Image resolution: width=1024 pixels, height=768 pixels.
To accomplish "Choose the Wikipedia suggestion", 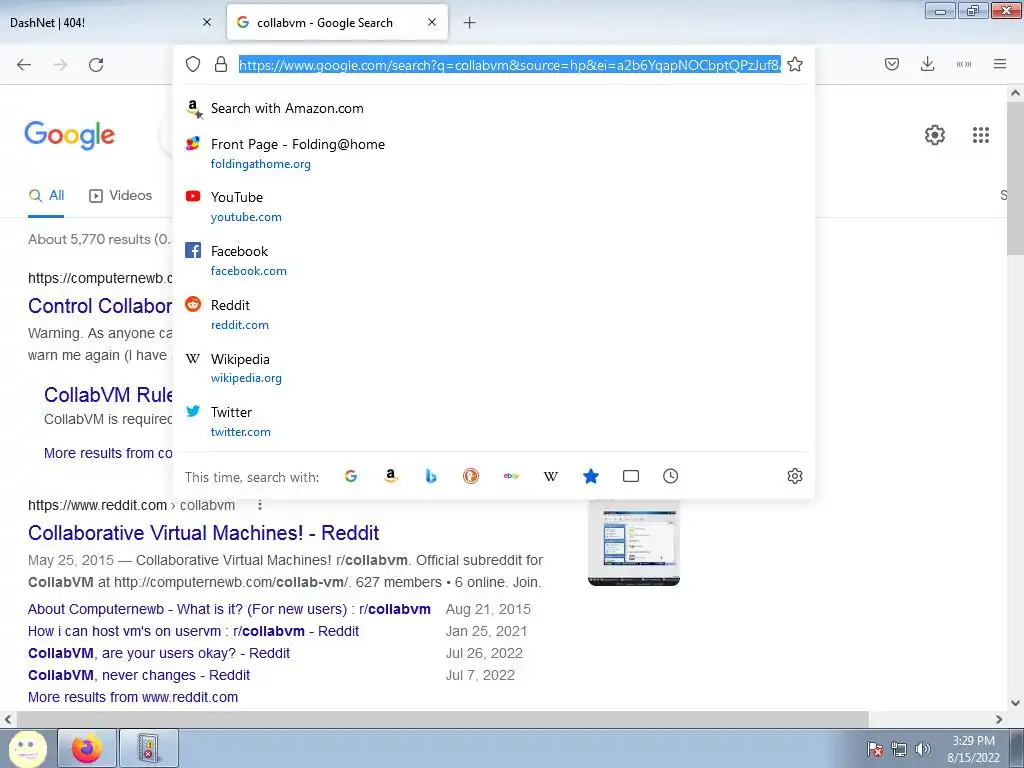I will (x=494, y=368).
